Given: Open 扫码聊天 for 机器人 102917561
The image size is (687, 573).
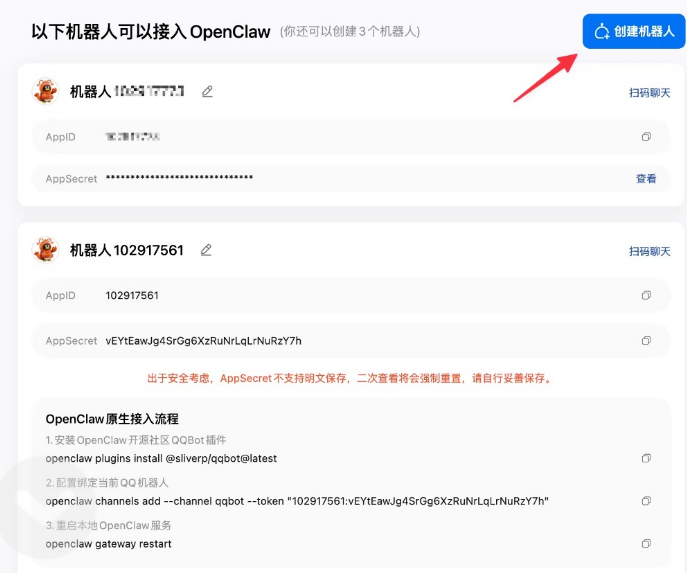Looking at the screenshot, I should click(649, 251).
